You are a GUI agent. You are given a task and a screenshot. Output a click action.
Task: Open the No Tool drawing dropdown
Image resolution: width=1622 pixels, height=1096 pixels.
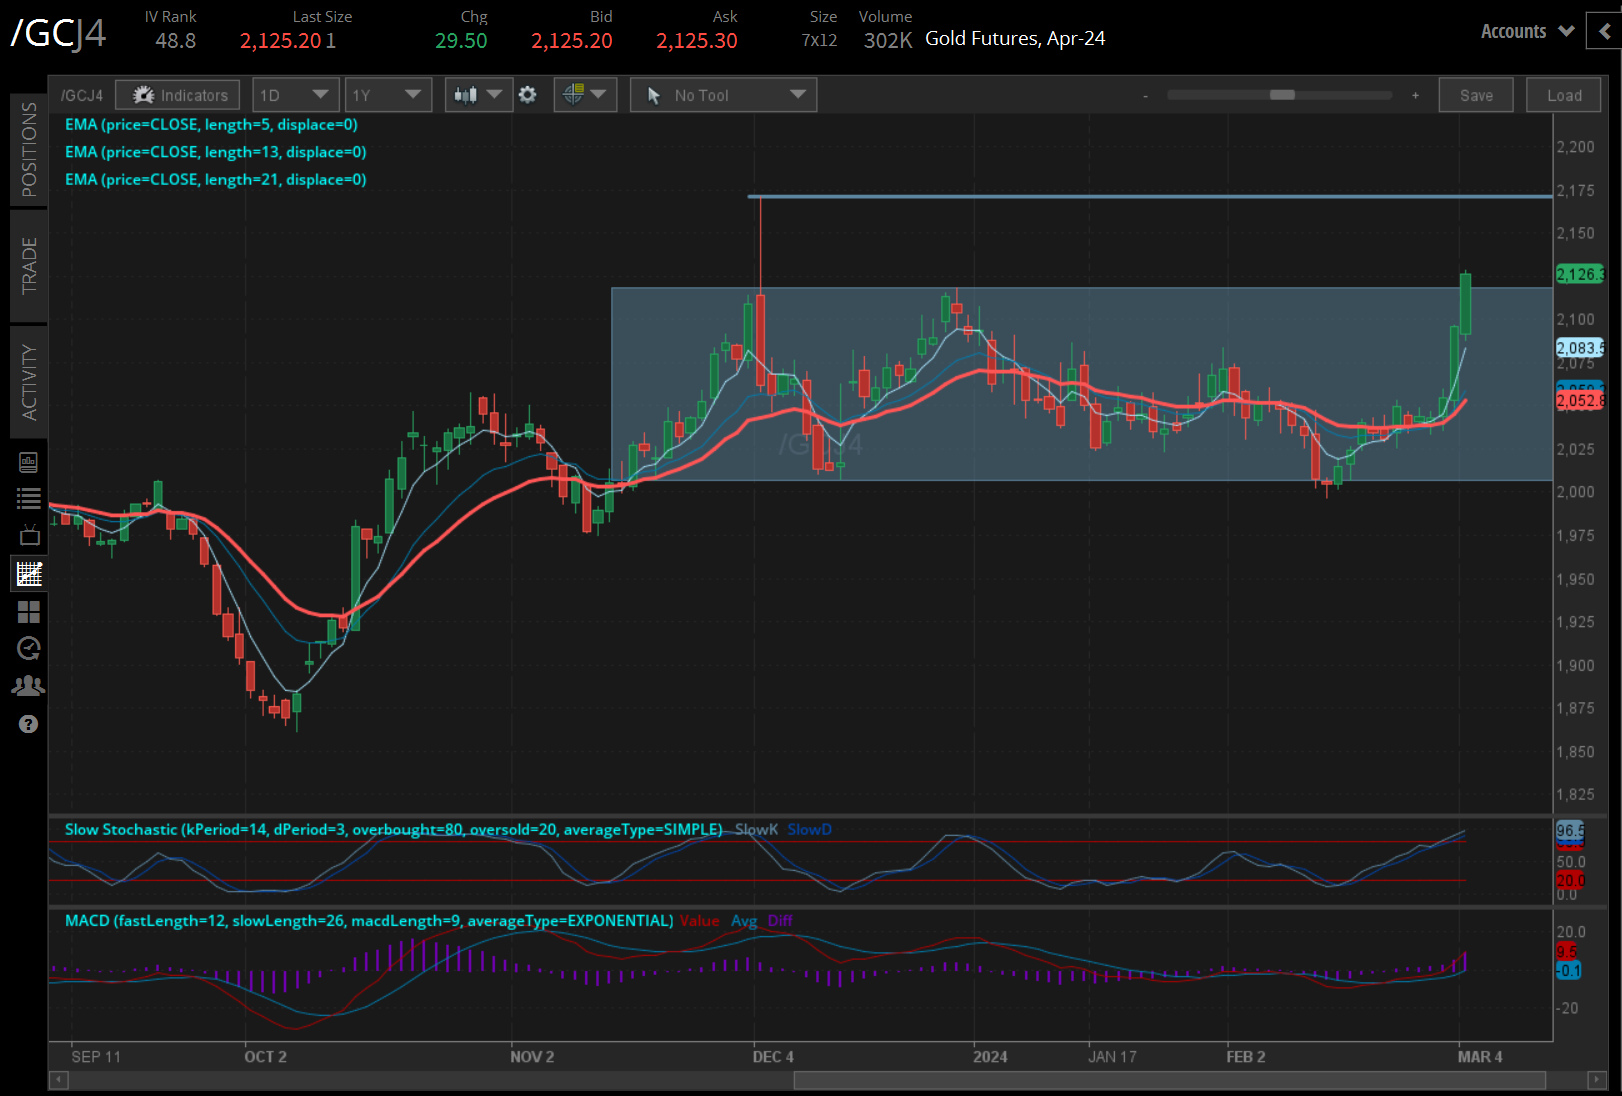click(723, 95)
